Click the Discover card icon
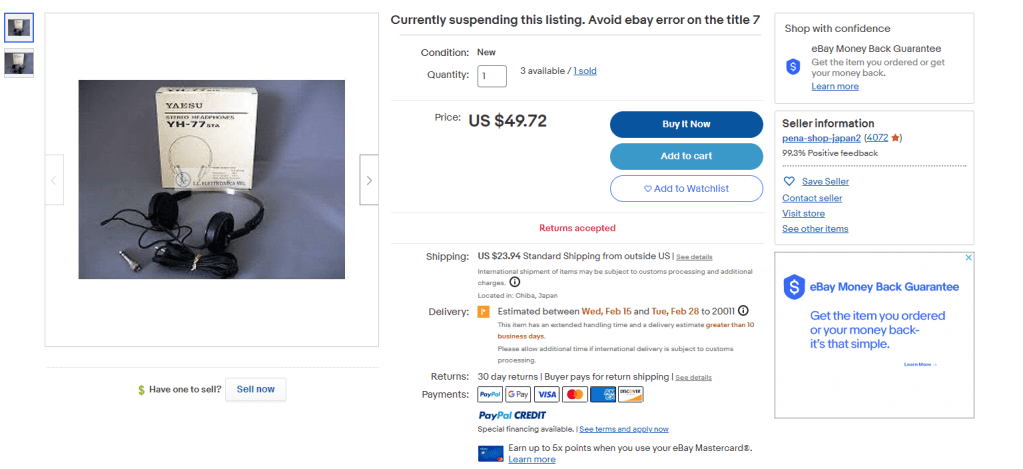 (630, 395)
